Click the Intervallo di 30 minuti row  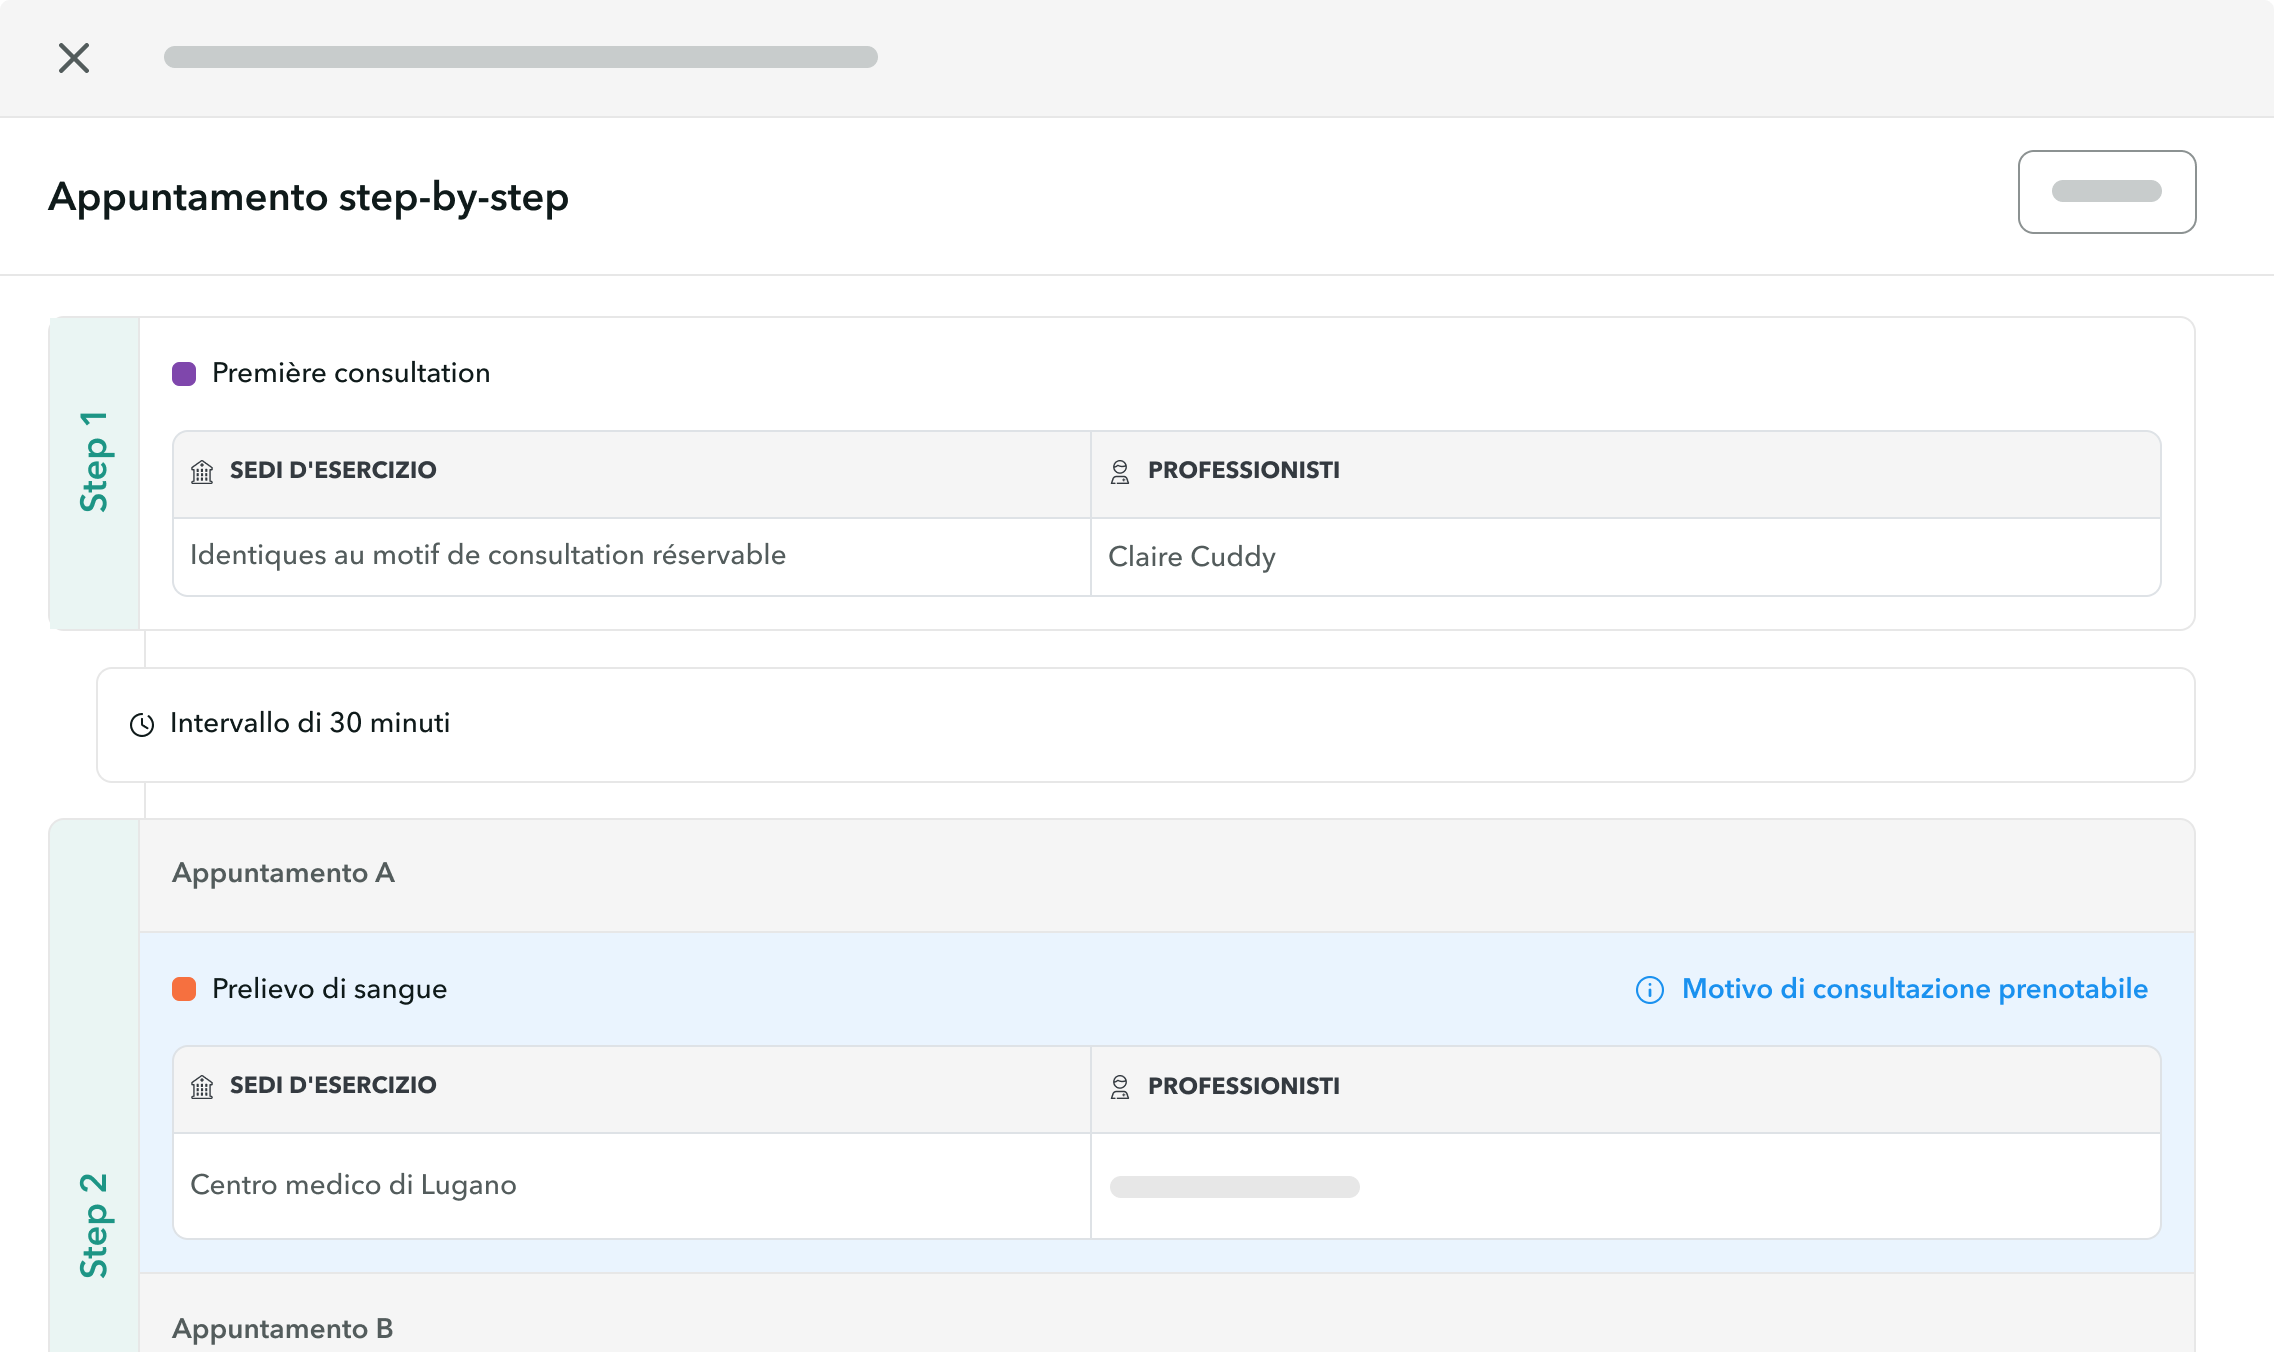point(310,723)
